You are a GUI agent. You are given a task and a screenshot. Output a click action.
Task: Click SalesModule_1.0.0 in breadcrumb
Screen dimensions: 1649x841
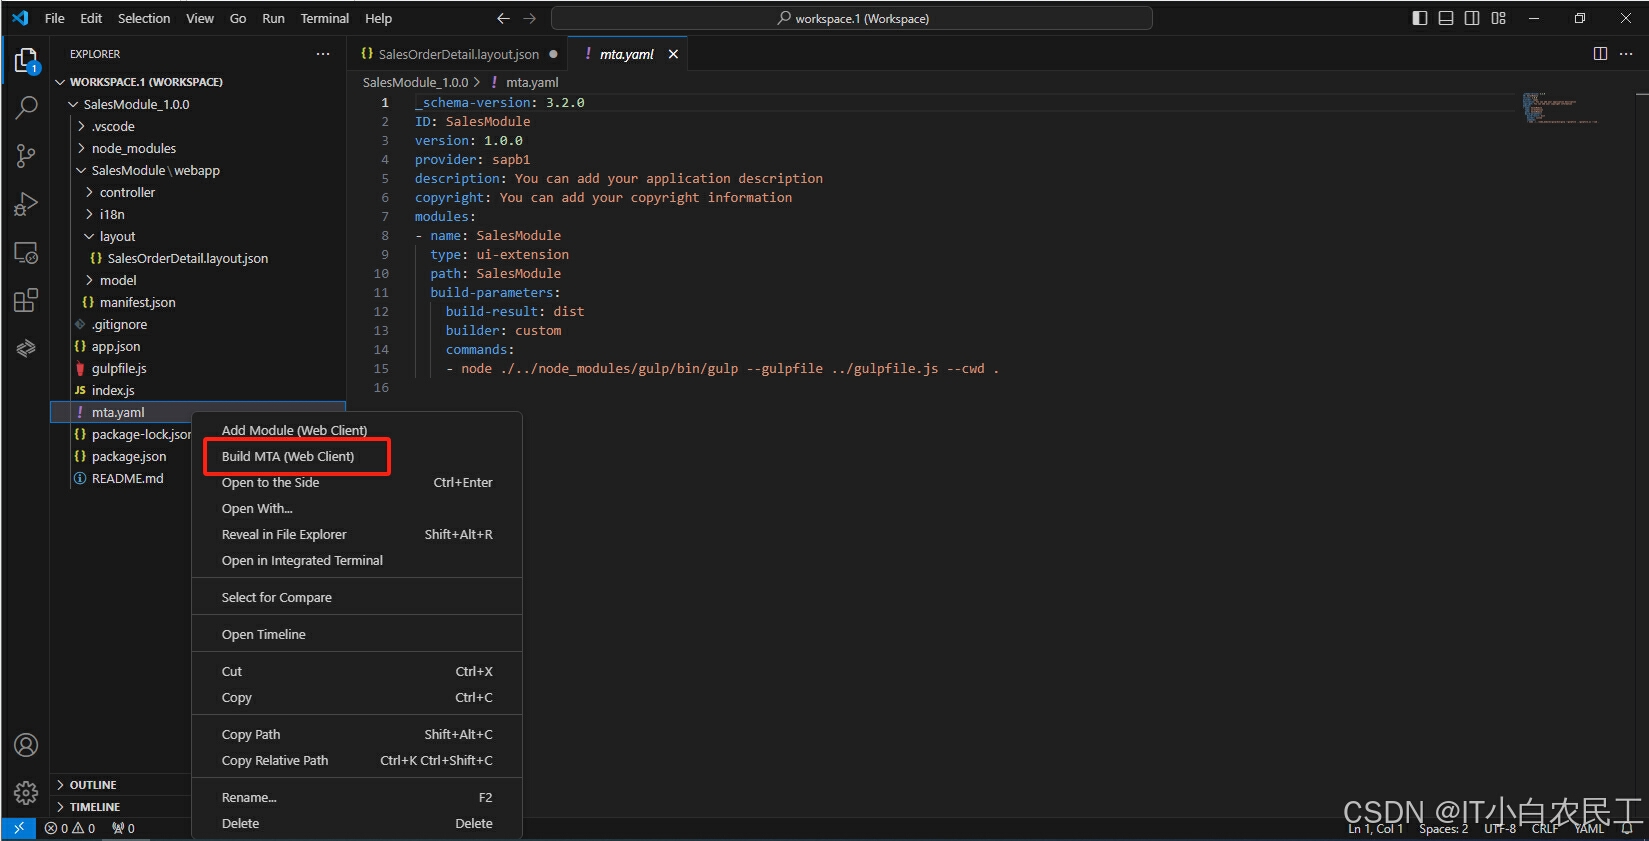415,82
